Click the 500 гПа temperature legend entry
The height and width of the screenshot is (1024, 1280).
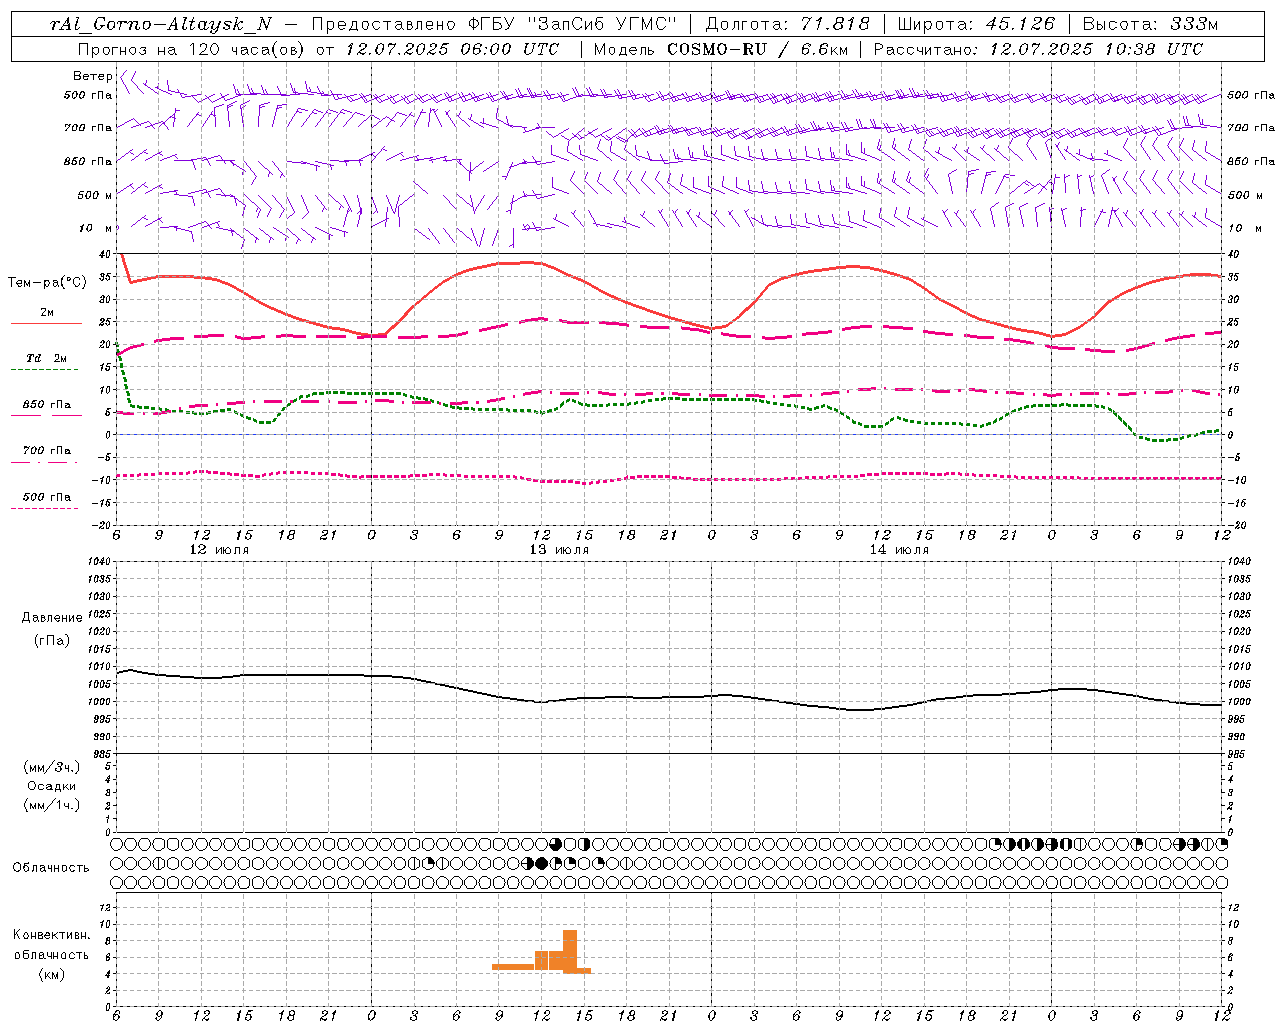pyautogui.click(x=47, y=497)
